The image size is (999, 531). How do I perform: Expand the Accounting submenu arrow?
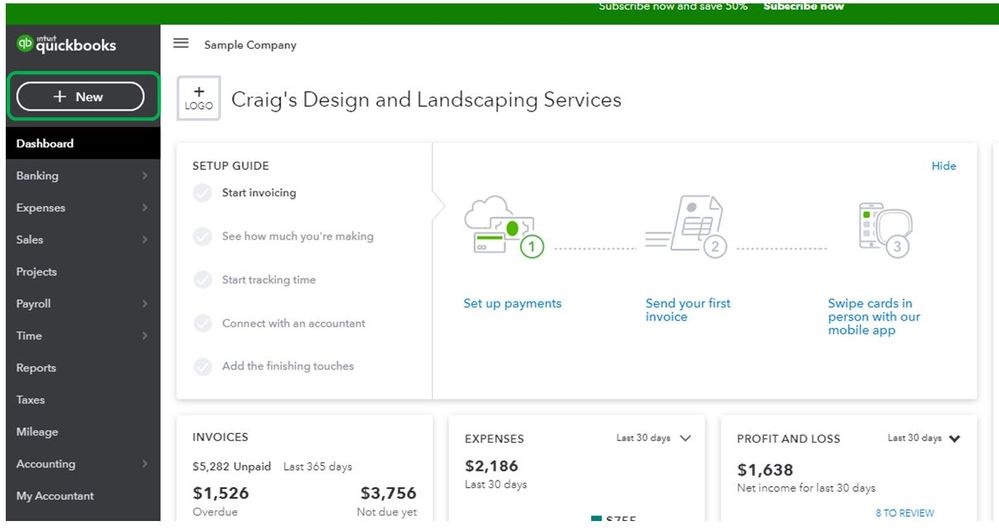pos(145,463)
